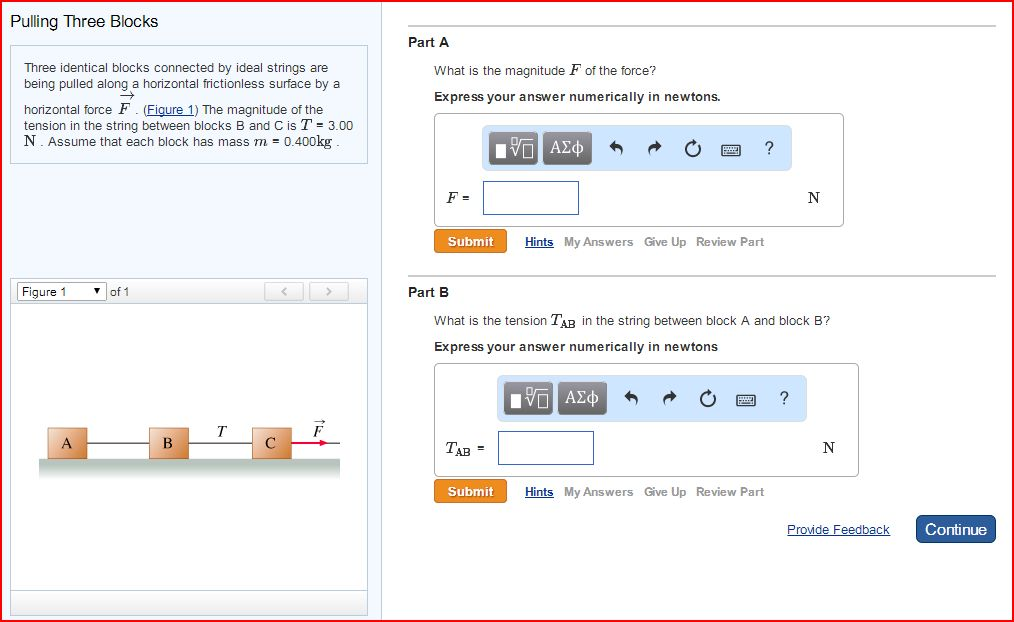This screenshot has width=1014, height=622.
Task: Open the equation templates icon in Part A
Action: click(x=512, y=148)
